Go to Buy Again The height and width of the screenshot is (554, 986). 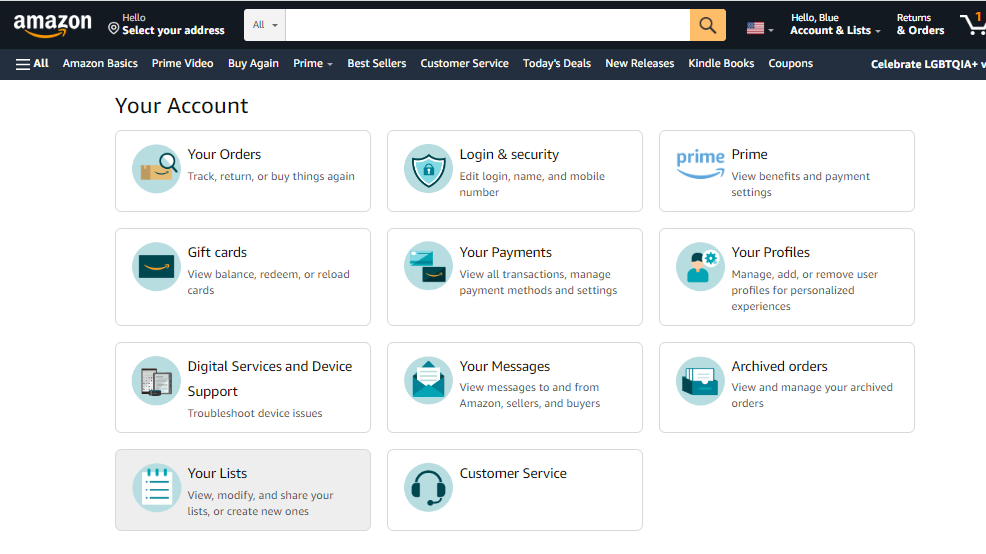pos(253,64)
